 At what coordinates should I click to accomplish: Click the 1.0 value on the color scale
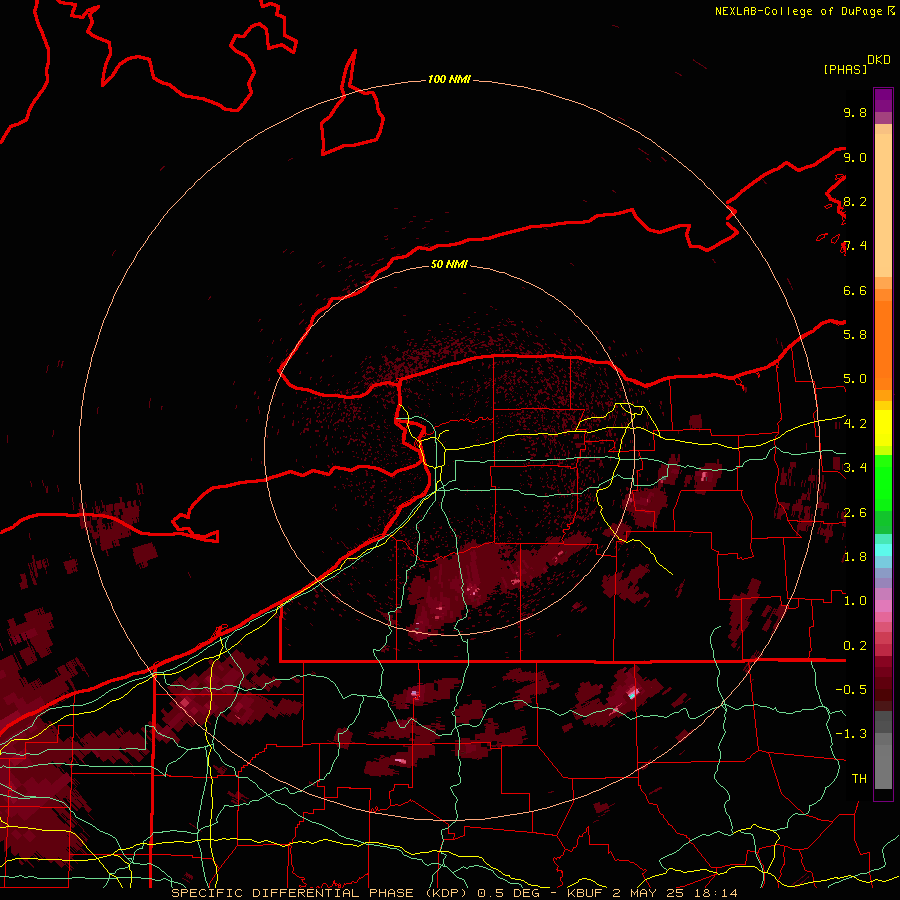(855, 601)
